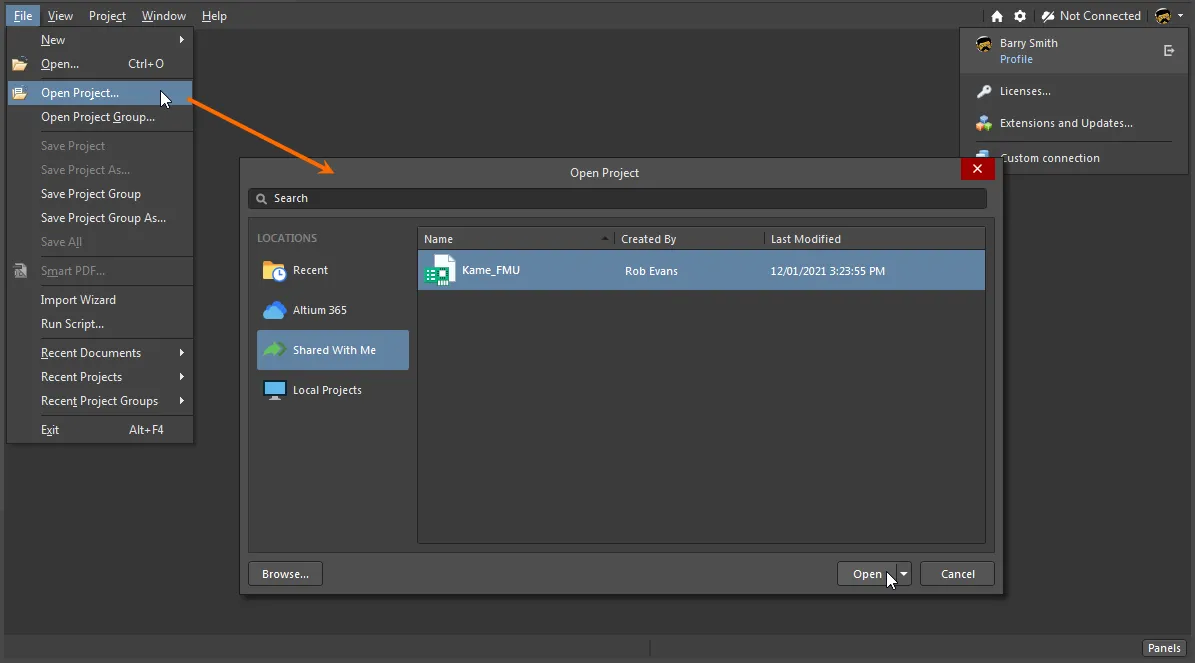The width and height of the screenshot is (1195, 663).
Task: Select the Kame_FMU project row
Action: pos(701,271)
